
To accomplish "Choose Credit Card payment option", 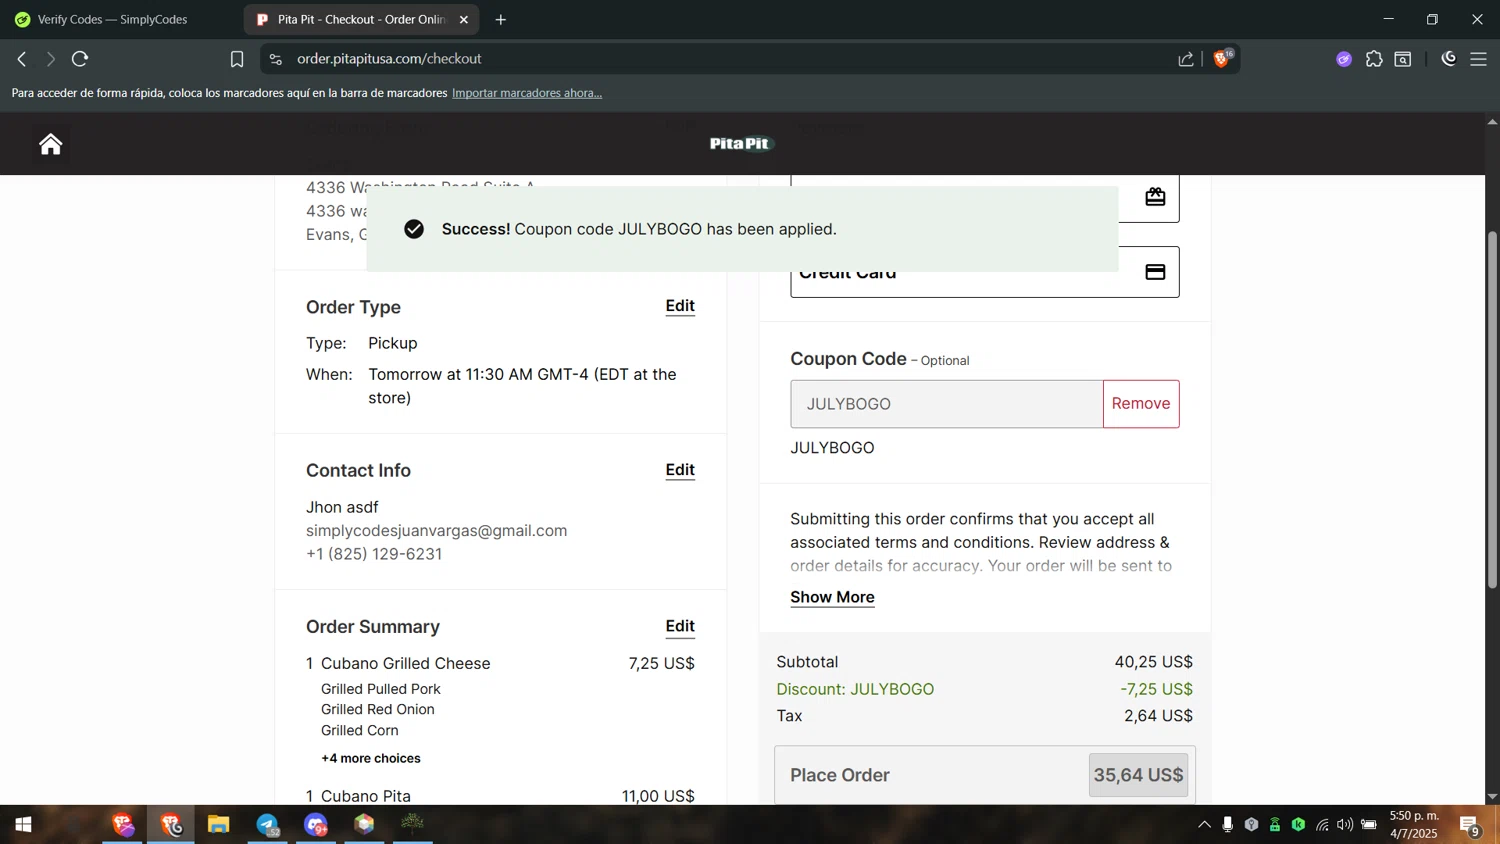I will pyautogui.click(x=984, y=272).
